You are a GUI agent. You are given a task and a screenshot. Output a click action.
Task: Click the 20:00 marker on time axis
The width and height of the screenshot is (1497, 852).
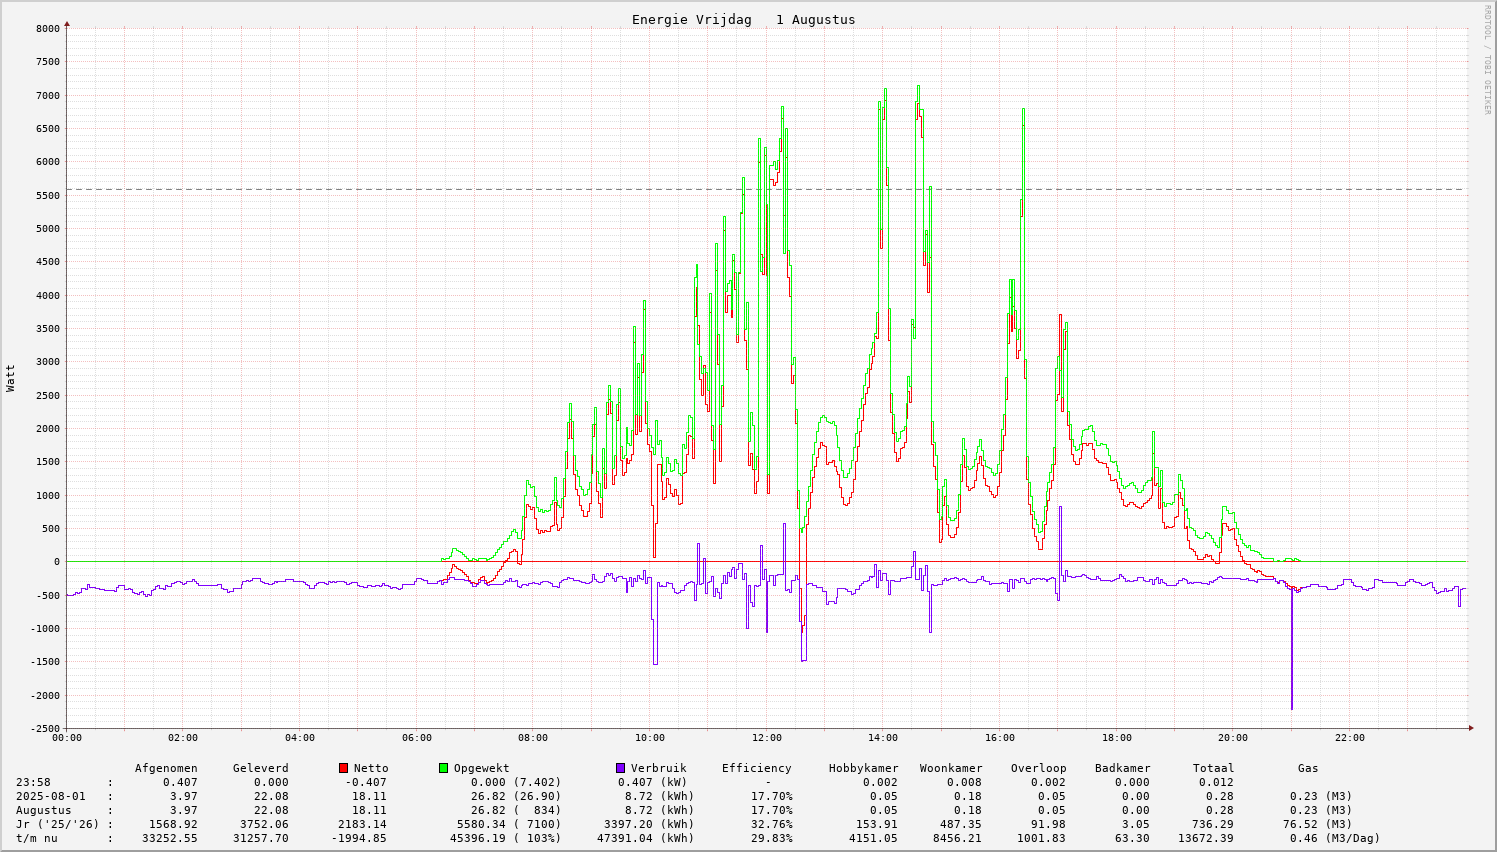(1233, 738)
